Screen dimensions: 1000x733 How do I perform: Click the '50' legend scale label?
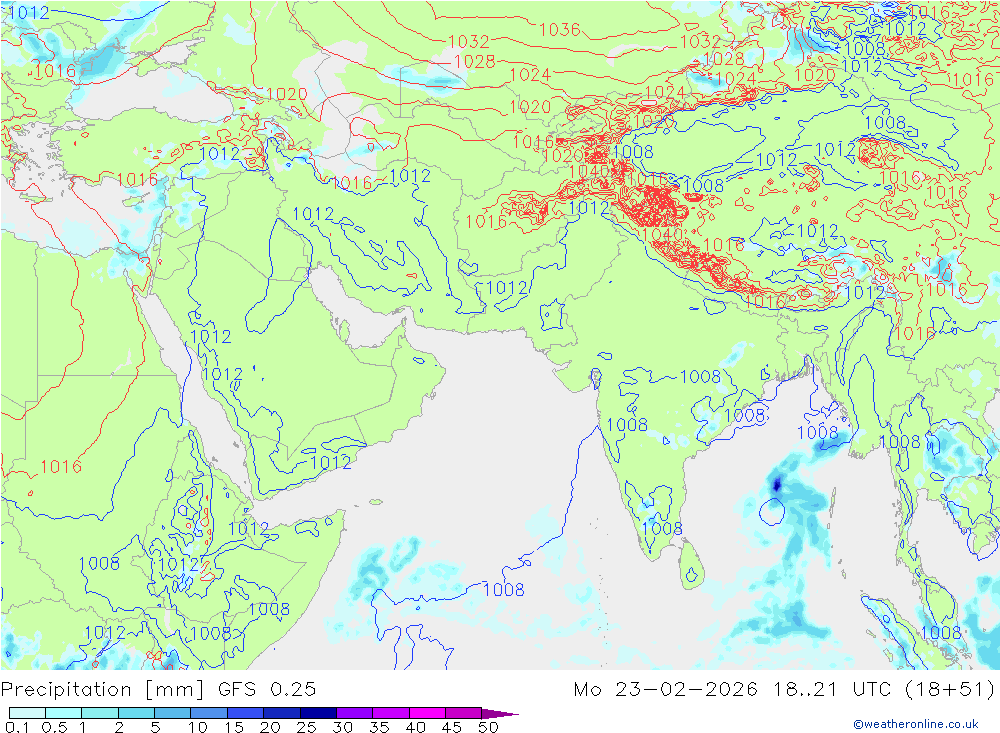point(489,727)
